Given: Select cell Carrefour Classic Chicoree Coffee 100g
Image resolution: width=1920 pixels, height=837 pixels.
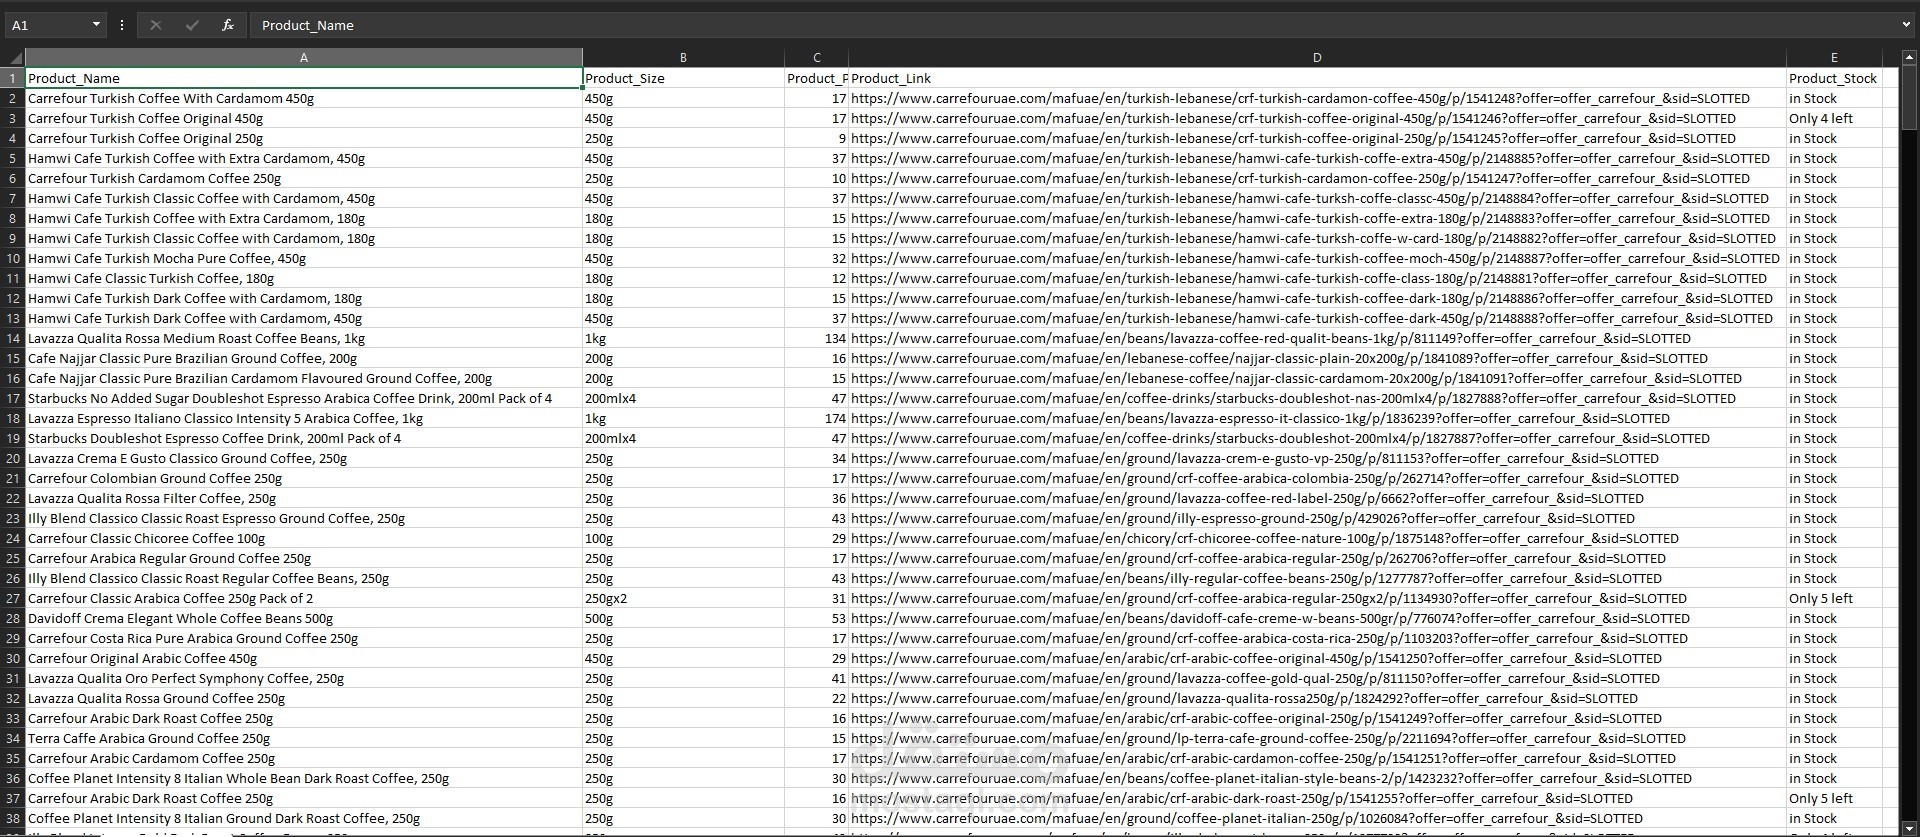Looking at the screenshot, I should click(x=304, y=538).
